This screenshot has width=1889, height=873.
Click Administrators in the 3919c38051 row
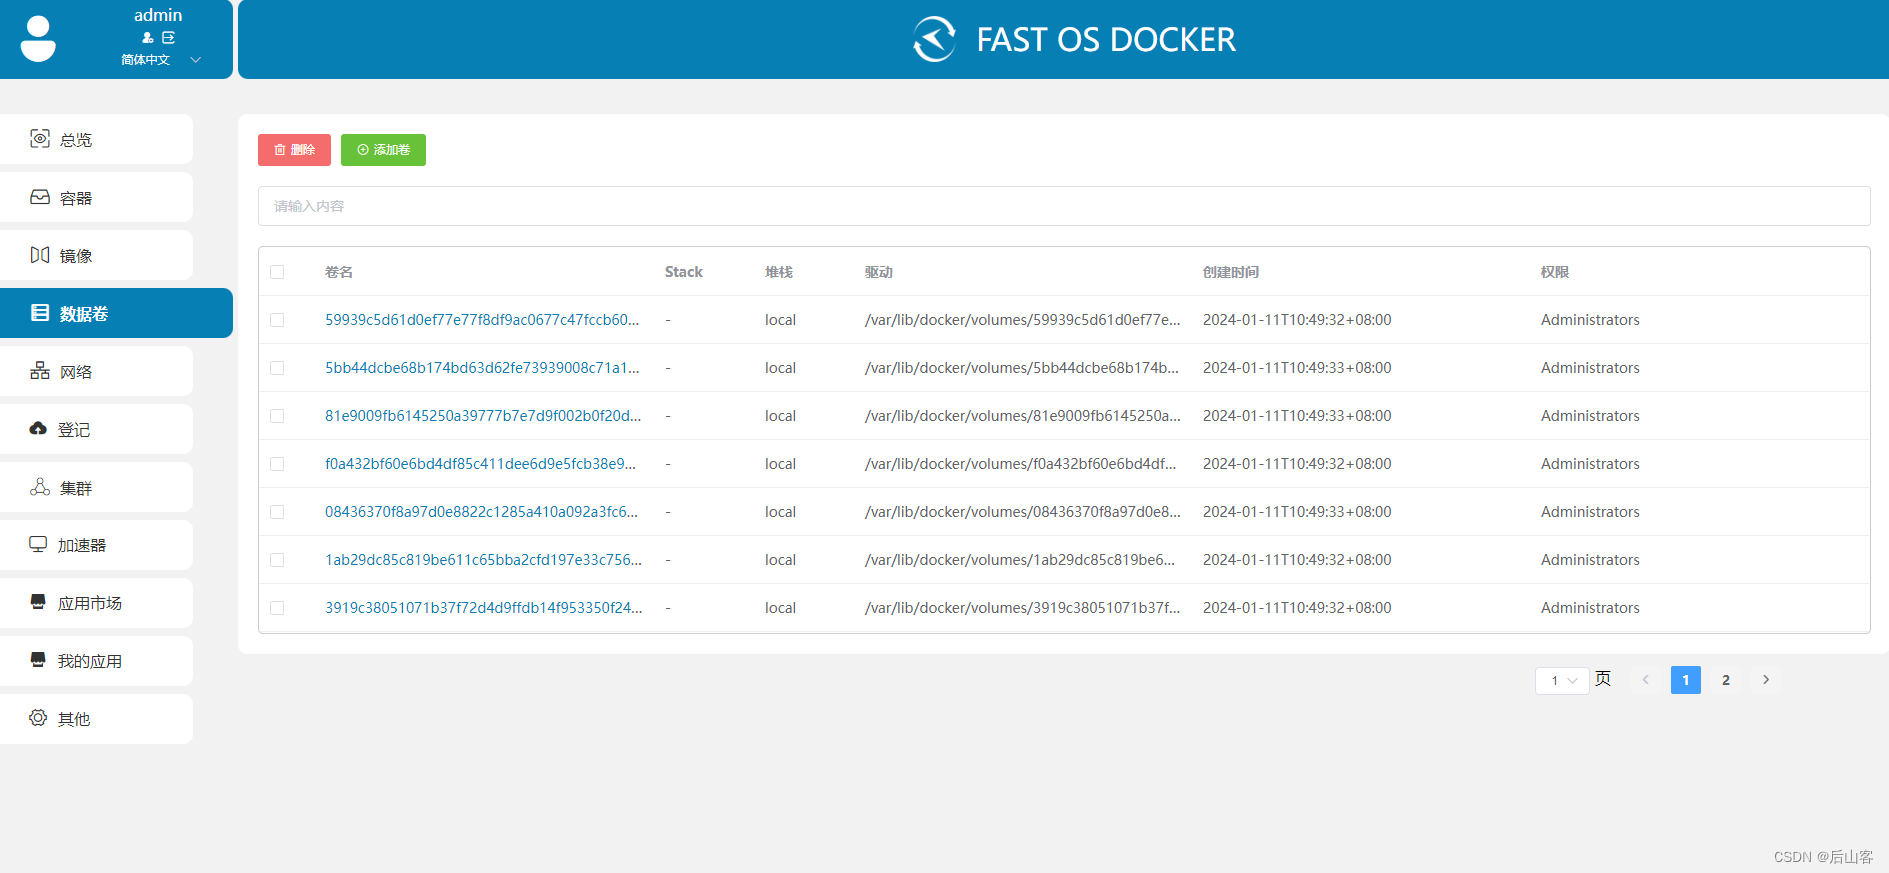[x=1590, y=608]
